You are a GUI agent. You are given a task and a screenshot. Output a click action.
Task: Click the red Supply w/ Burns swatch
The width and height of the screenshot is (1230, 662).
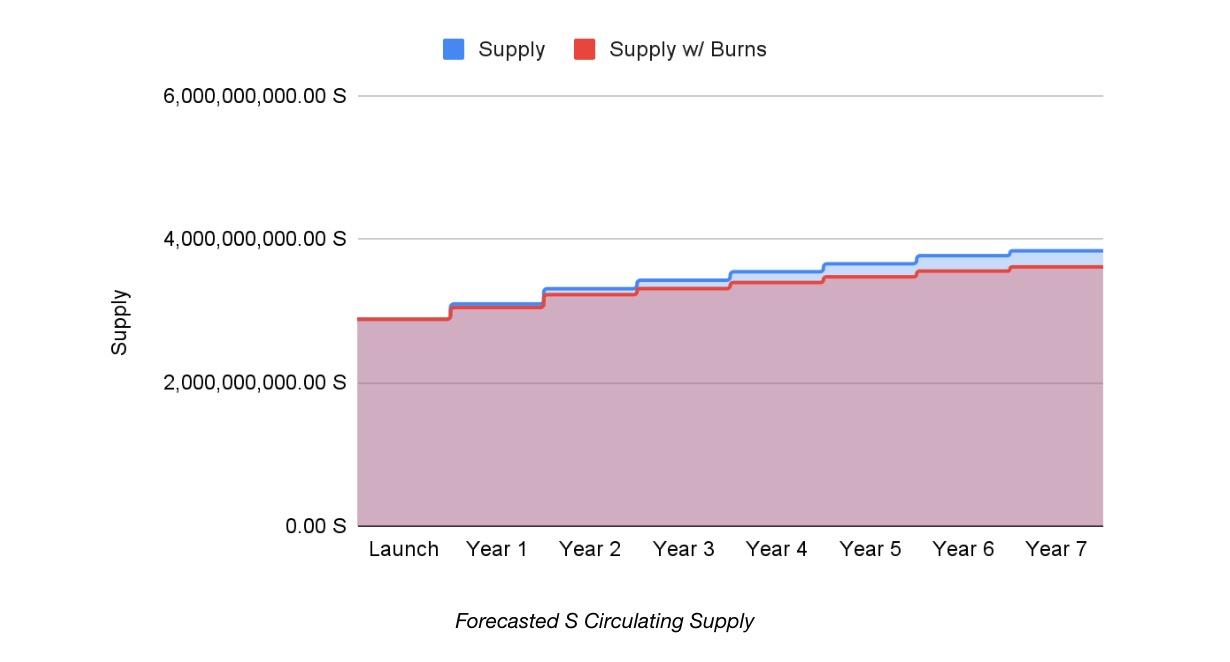click(585, 49)
